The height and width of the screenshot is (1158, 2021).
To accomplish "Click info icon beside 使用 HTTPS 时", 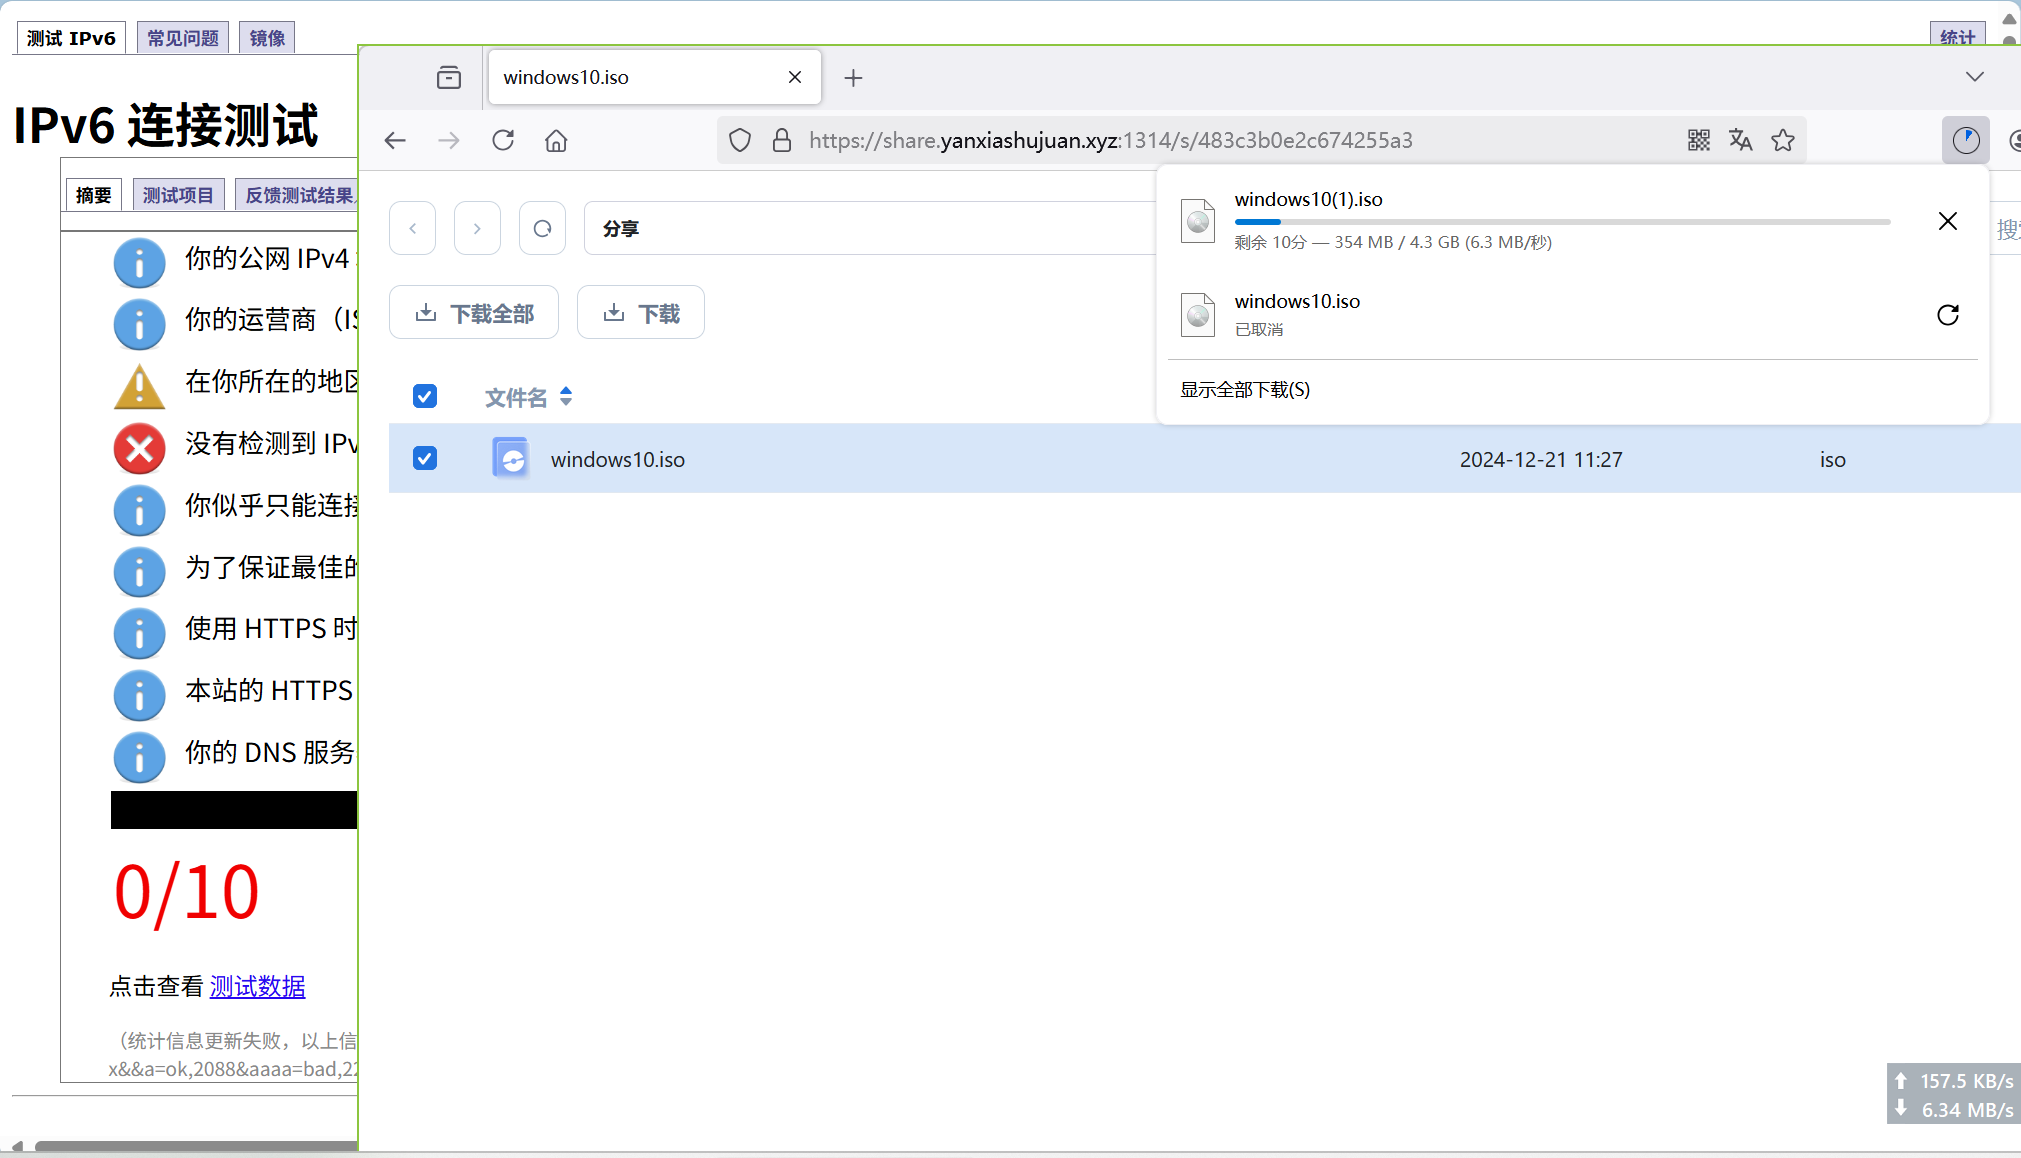I will click(x=139, y=633).
